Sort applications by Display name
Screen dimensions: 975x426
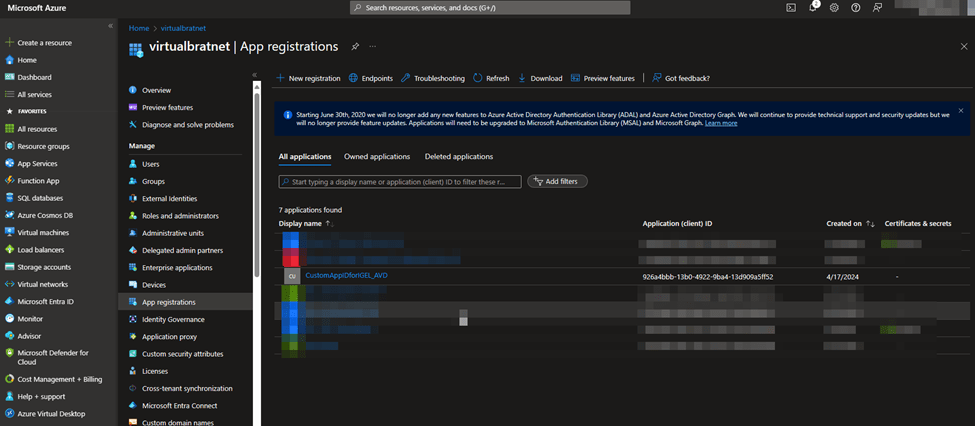(304, 223)
